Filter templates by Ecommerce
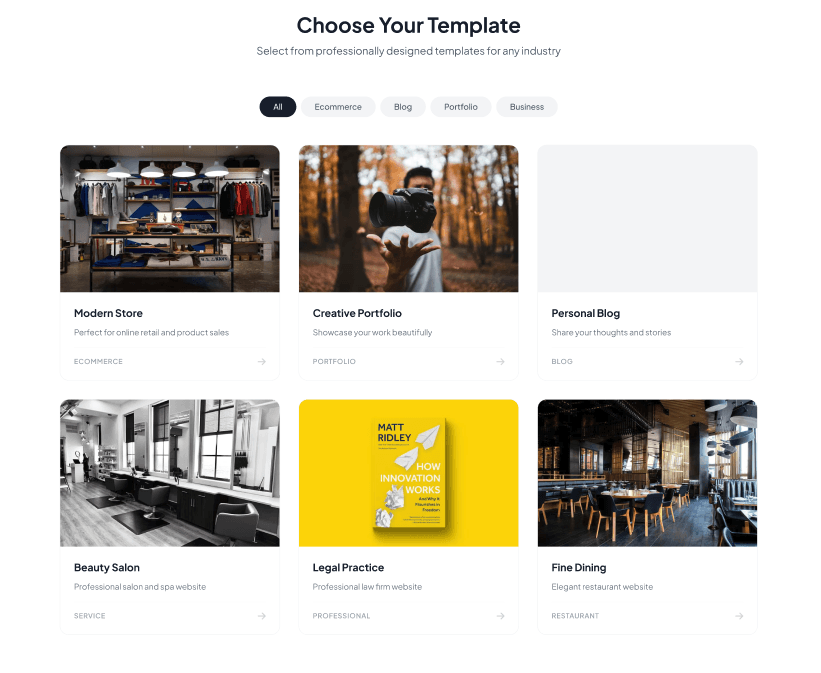Viewport: 821px width, 673px height. coord(338,107)
